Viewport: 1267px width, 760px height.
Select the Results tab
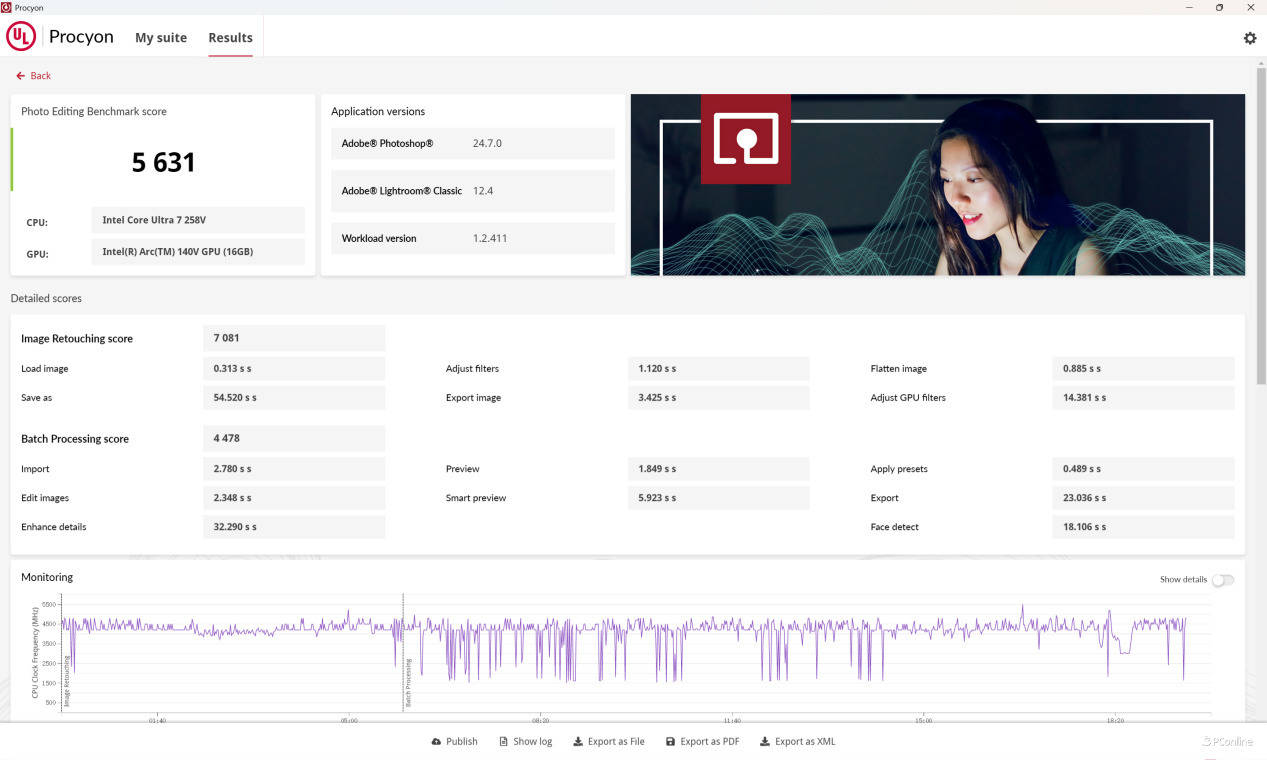point(230,38)
